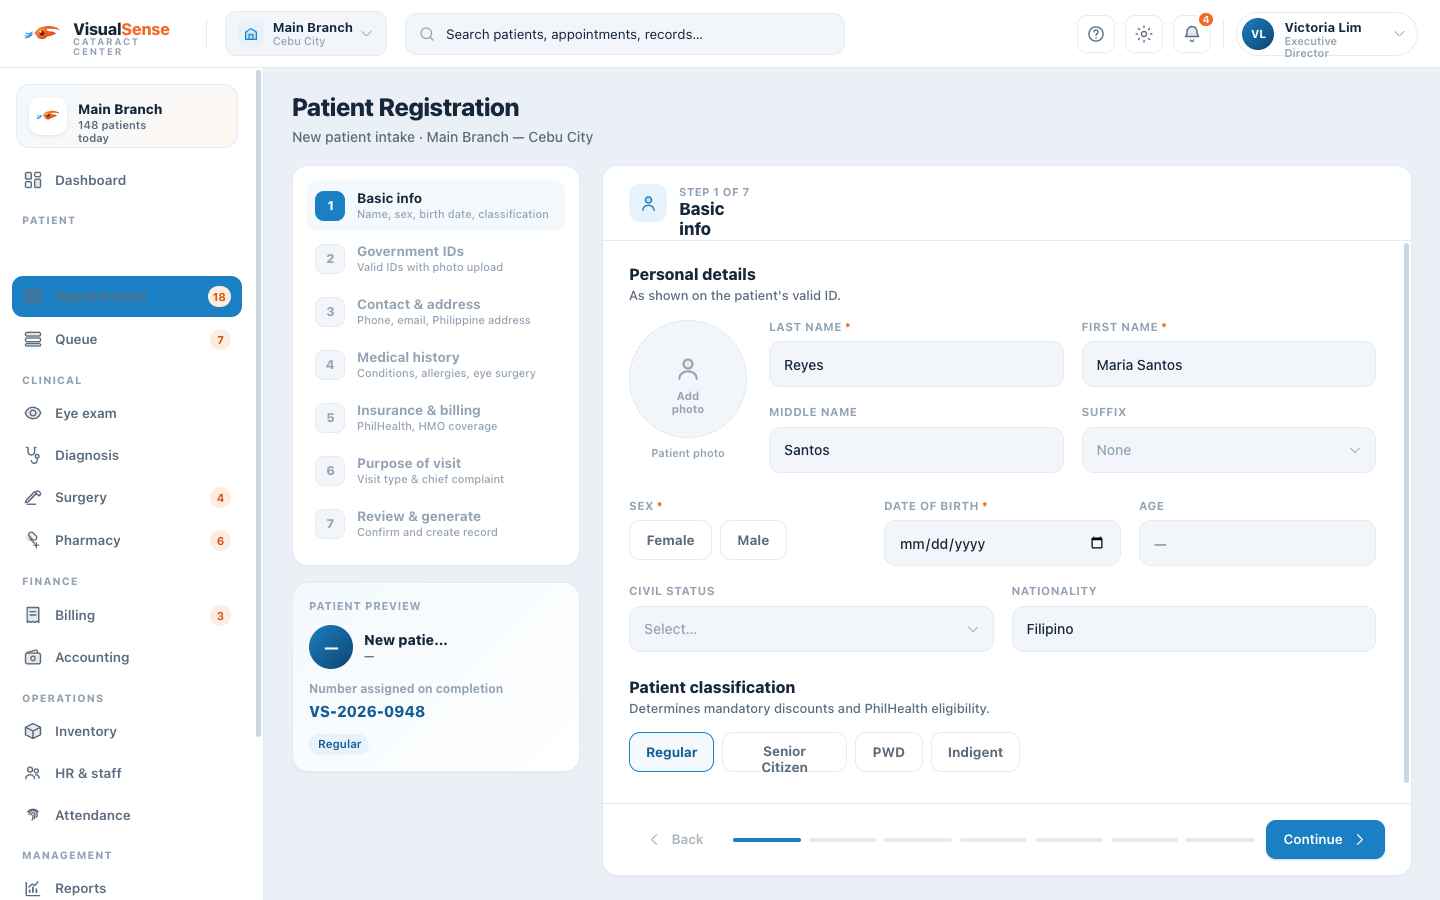Image resolution: width=1440 pixels, height=900 pixels.
Task: Click the Regular tag in patient preview
Action: pyautogui.click(x=339, y=744)
